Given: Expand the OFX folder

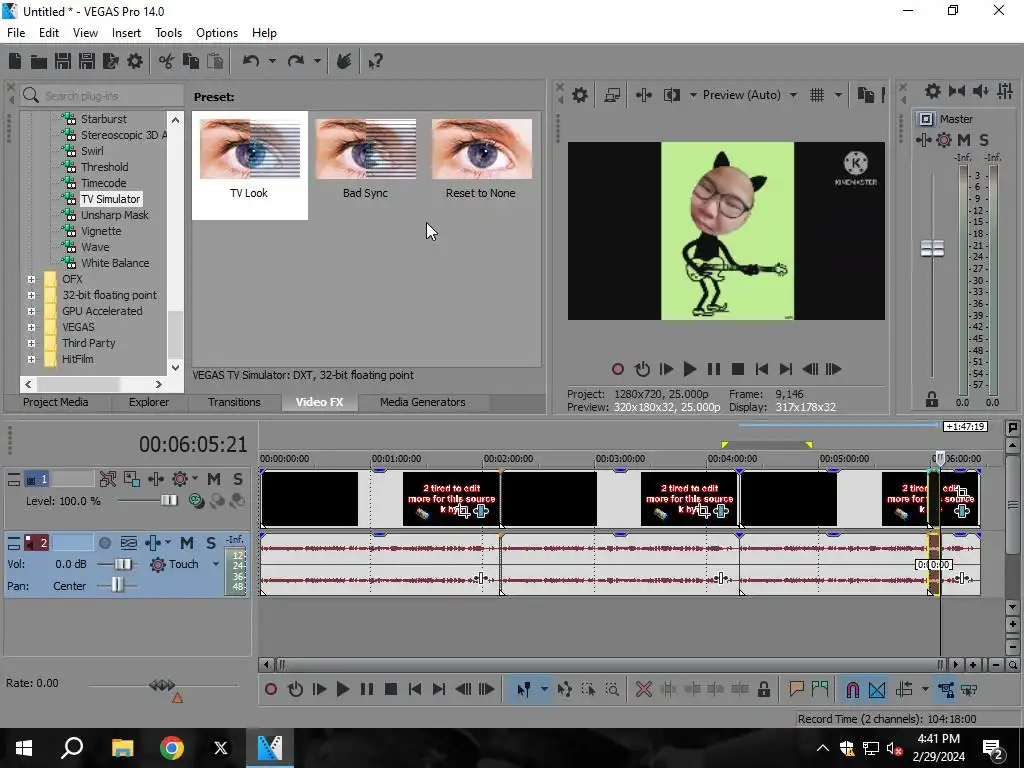Looking at the screenshot, I should tap(31, 279).
